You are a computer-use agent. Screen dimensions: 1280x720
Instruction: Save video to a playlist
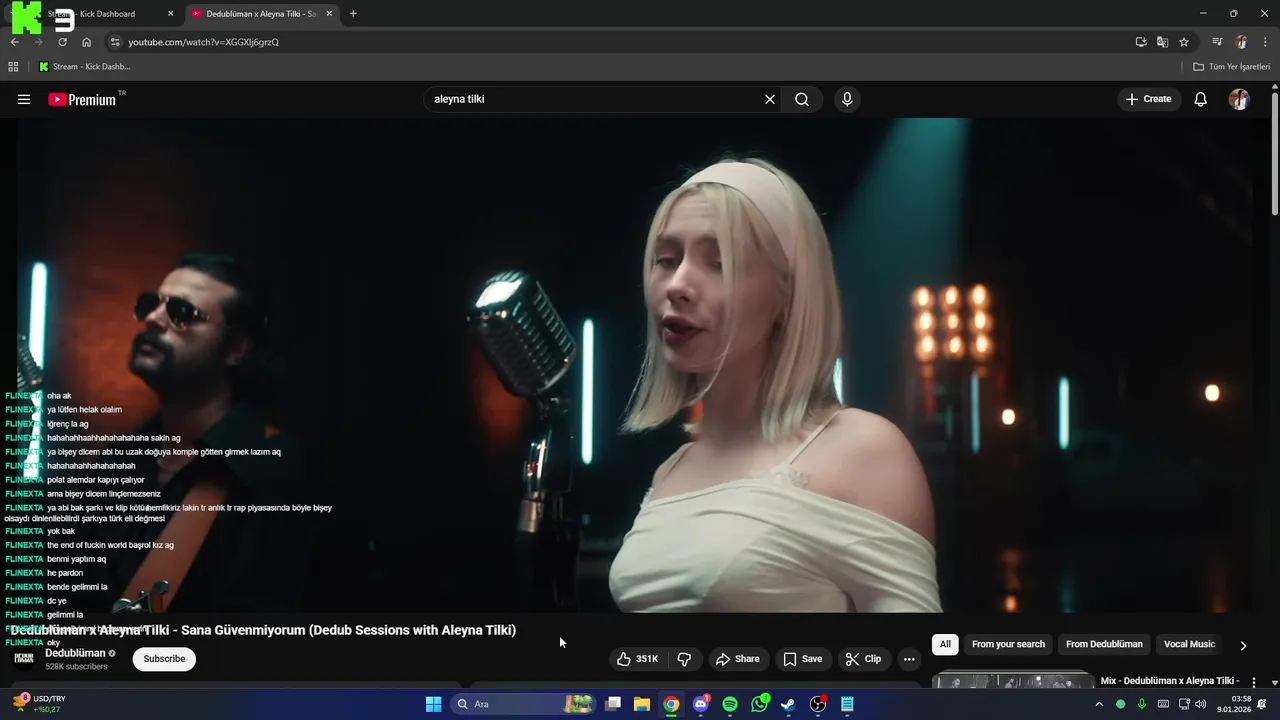pos(803,659)
